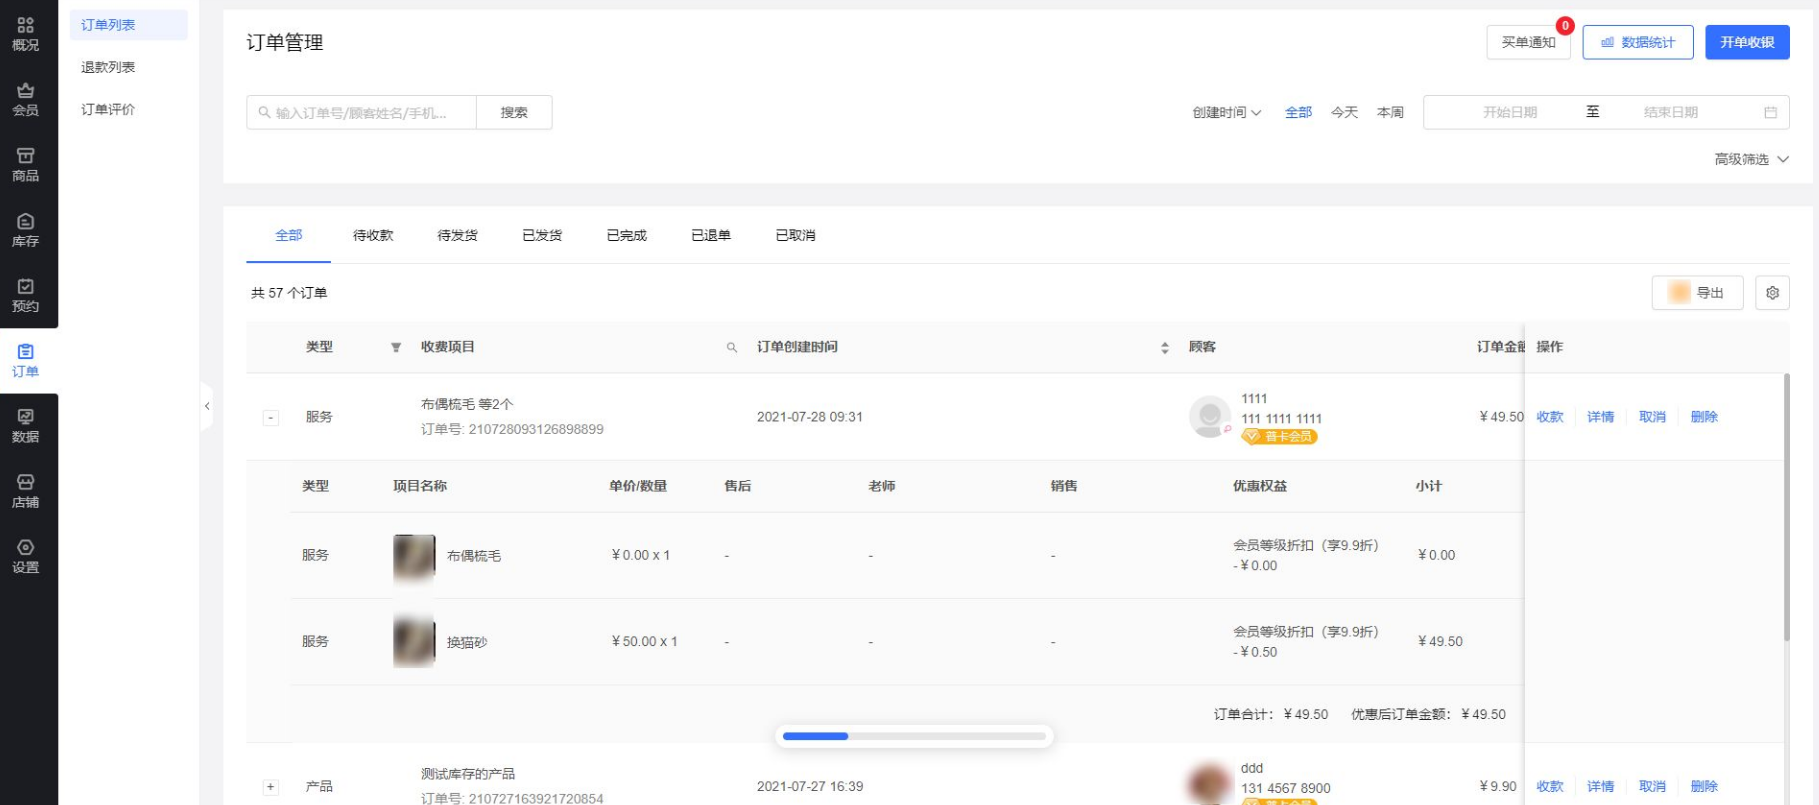1819x805 pixels.
Task: Switch to the 全部 orders tab
Action: [x=289, y=235]
